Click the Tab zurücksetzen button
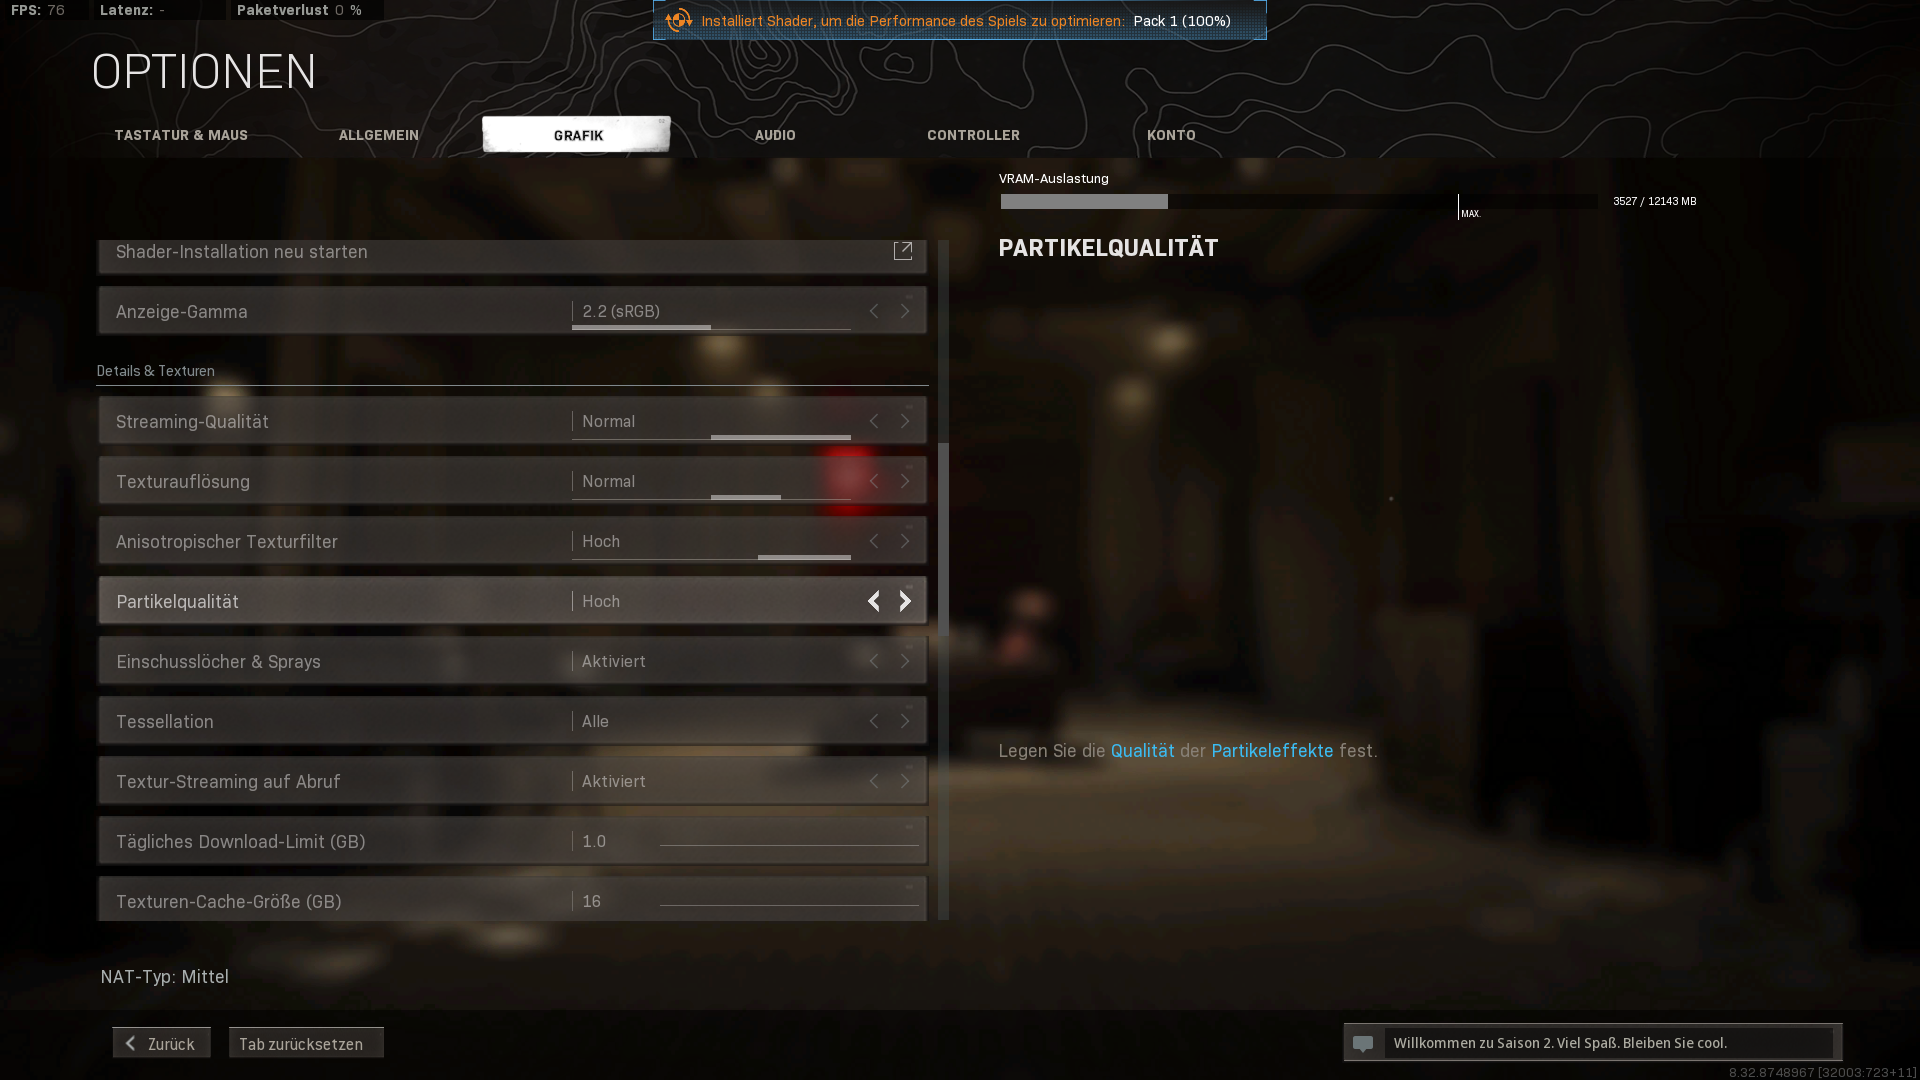Screen dimensions: 1920x1080 (x=306, y=1043)
